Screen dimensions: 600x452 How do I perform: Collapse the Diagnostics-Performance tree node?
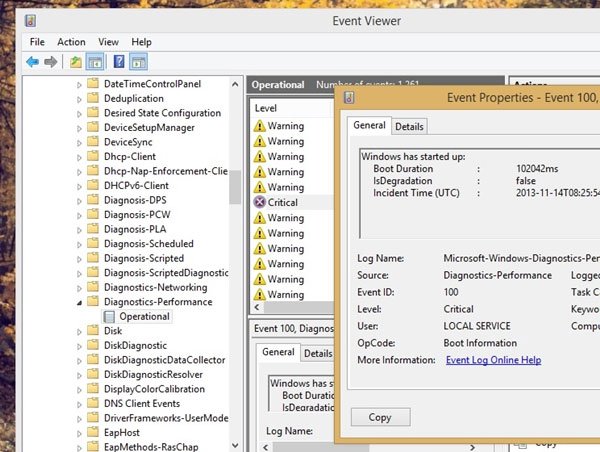[x=79, y=303]
